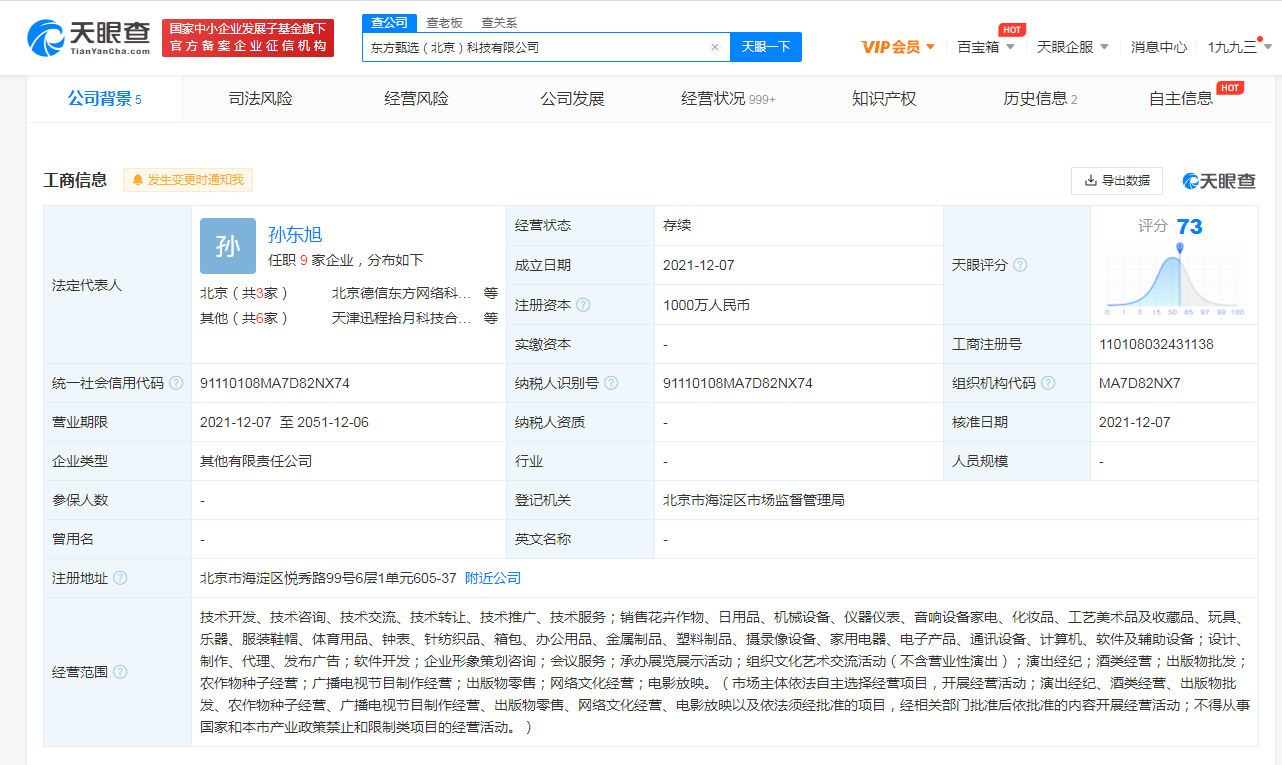Click the 存续 business status value
This screenshot has width=1282, height=765.
click(x=677, y=226)
